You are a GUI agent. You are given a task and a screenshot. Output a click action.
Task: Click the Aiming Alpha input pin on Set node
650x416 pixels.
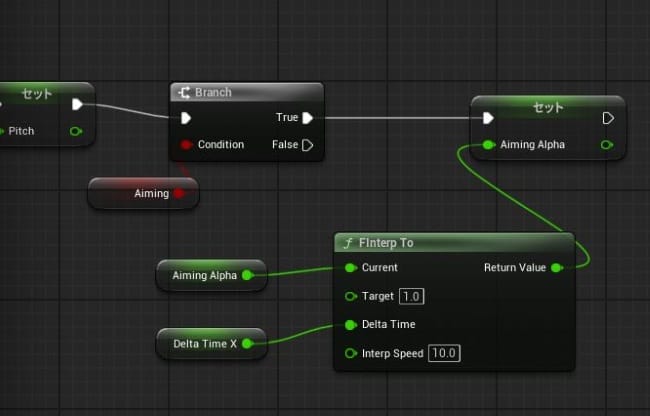click(489, 145)
